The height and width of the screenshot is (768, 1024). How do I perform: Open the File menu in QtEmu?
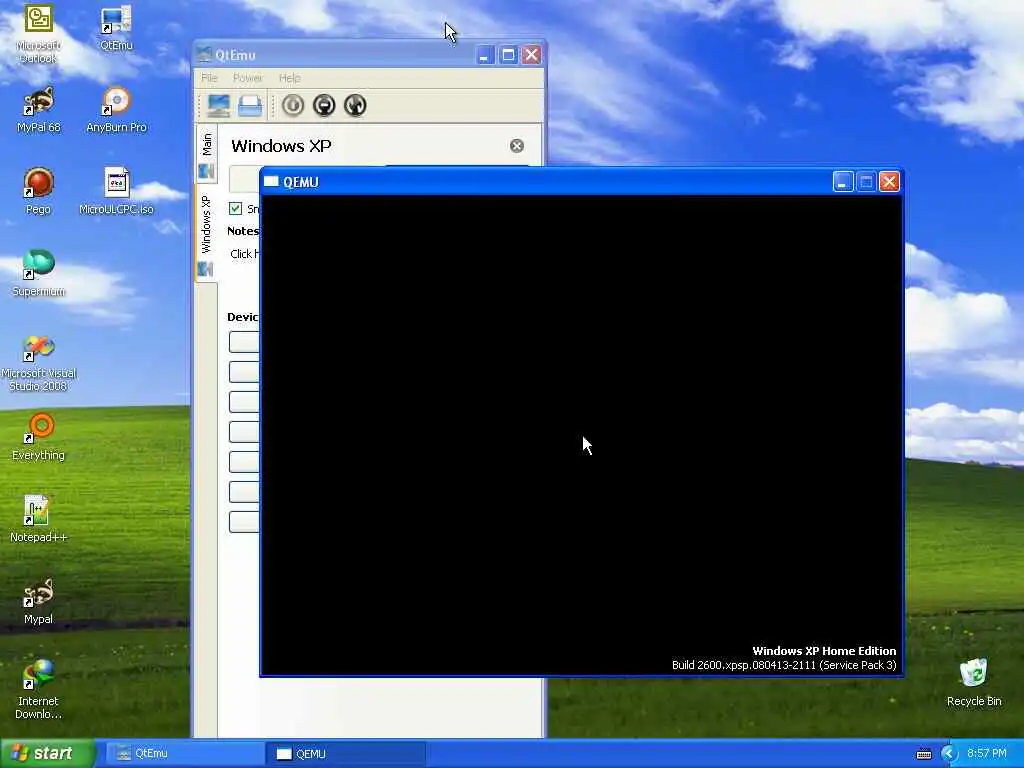pos(209,78)
